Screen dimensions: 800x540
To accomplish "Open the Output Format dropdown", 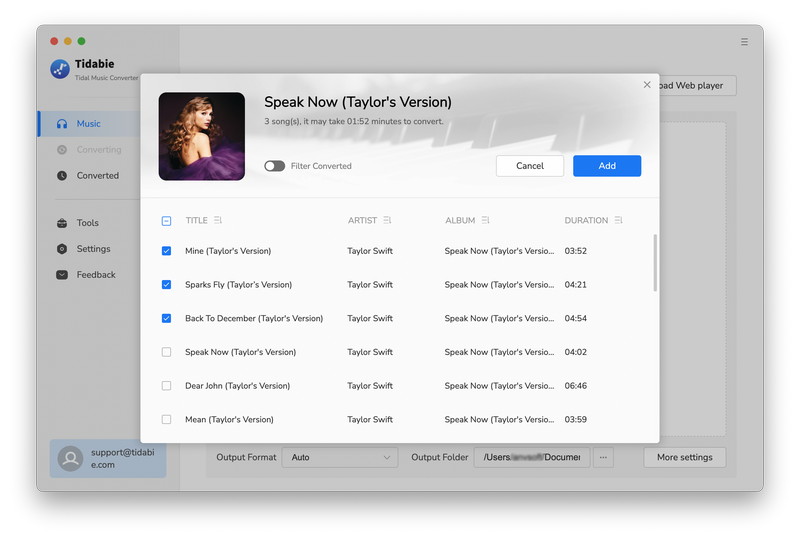I will pos(340,457).
